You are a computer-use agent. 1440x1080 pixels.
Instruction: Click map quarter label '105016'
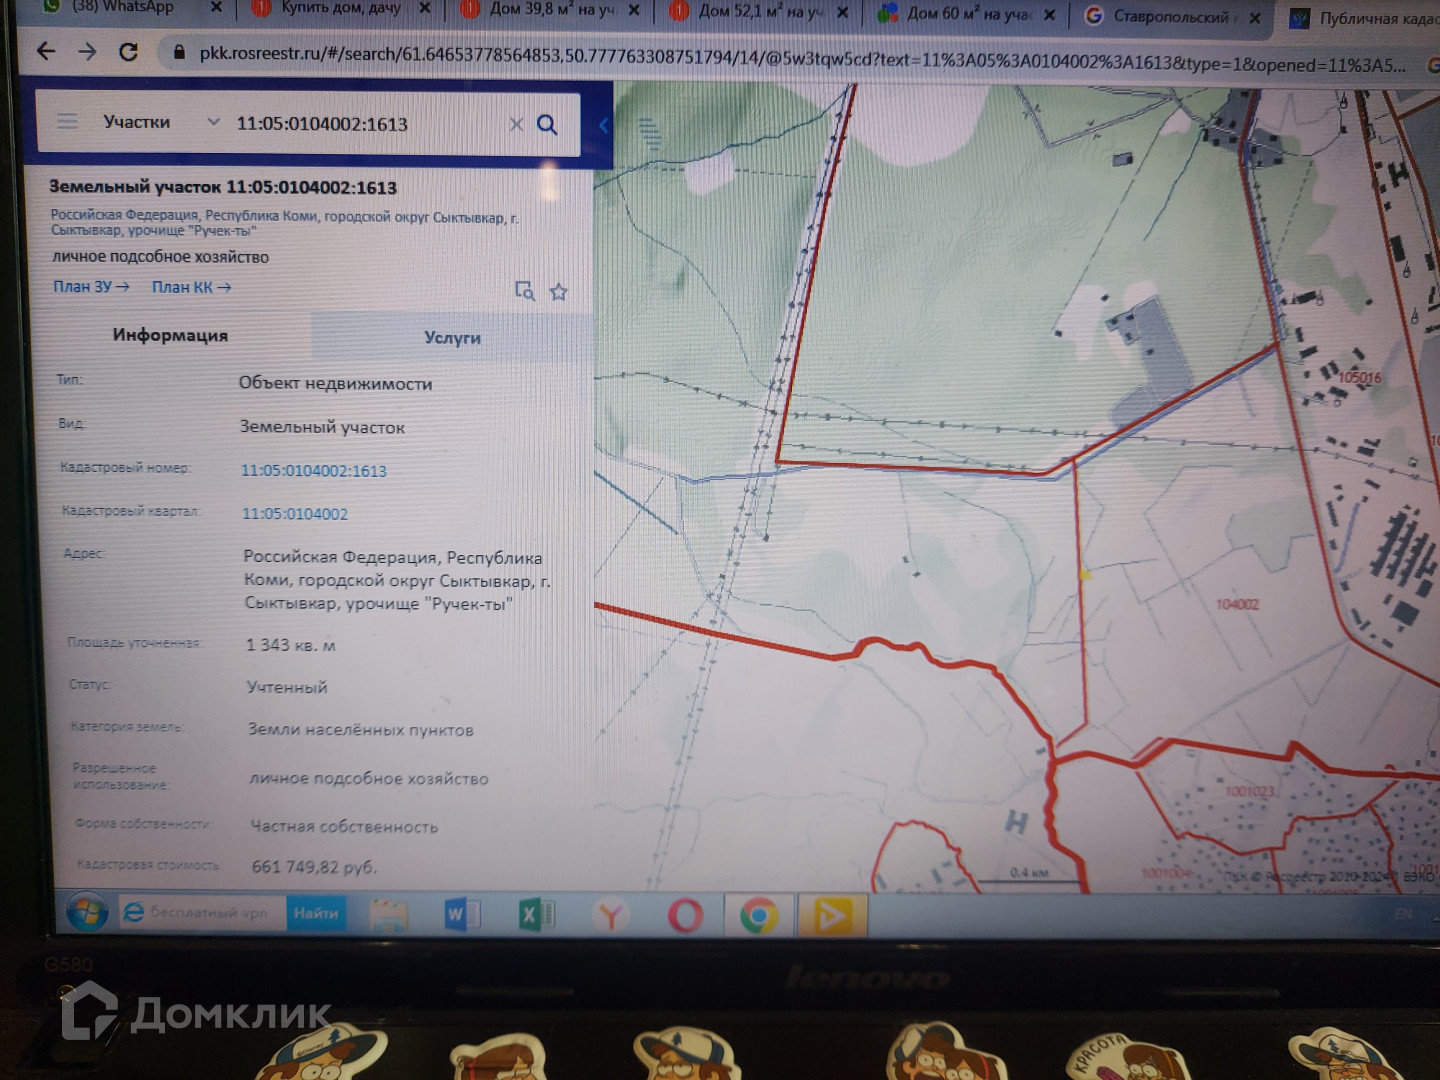point(1360,378)
